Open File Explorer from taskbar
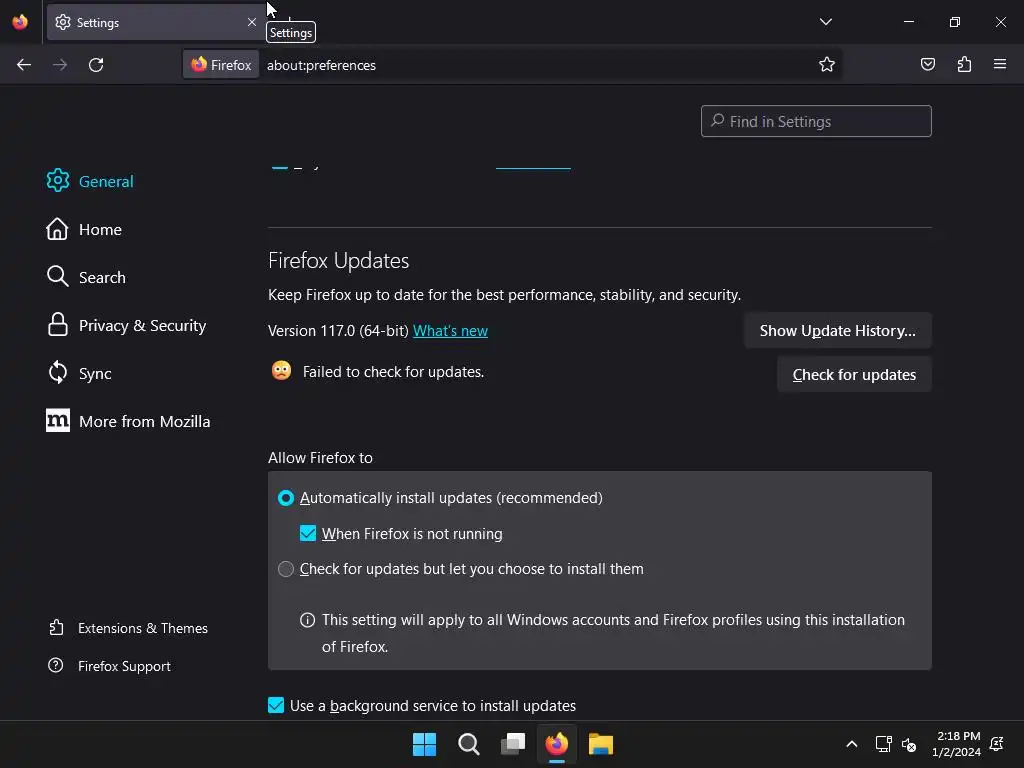This screenshot has width=1024, height=768. (601, 744)
